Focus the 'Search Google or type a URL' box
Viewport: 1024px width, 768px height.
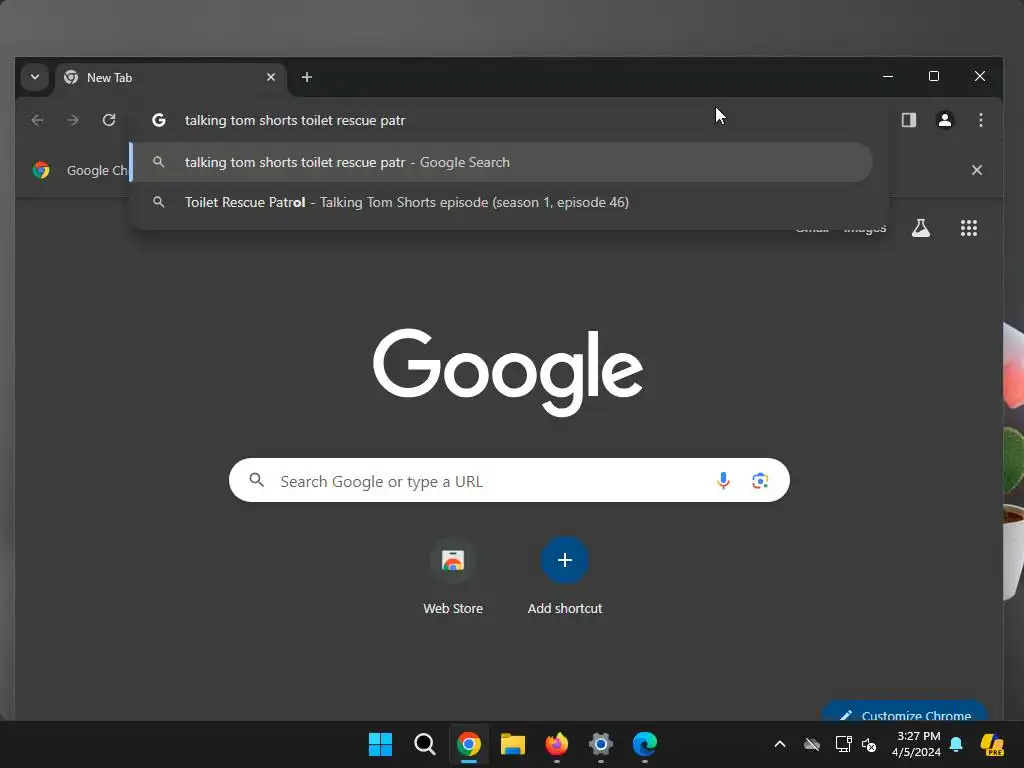[x=509, y=481]
